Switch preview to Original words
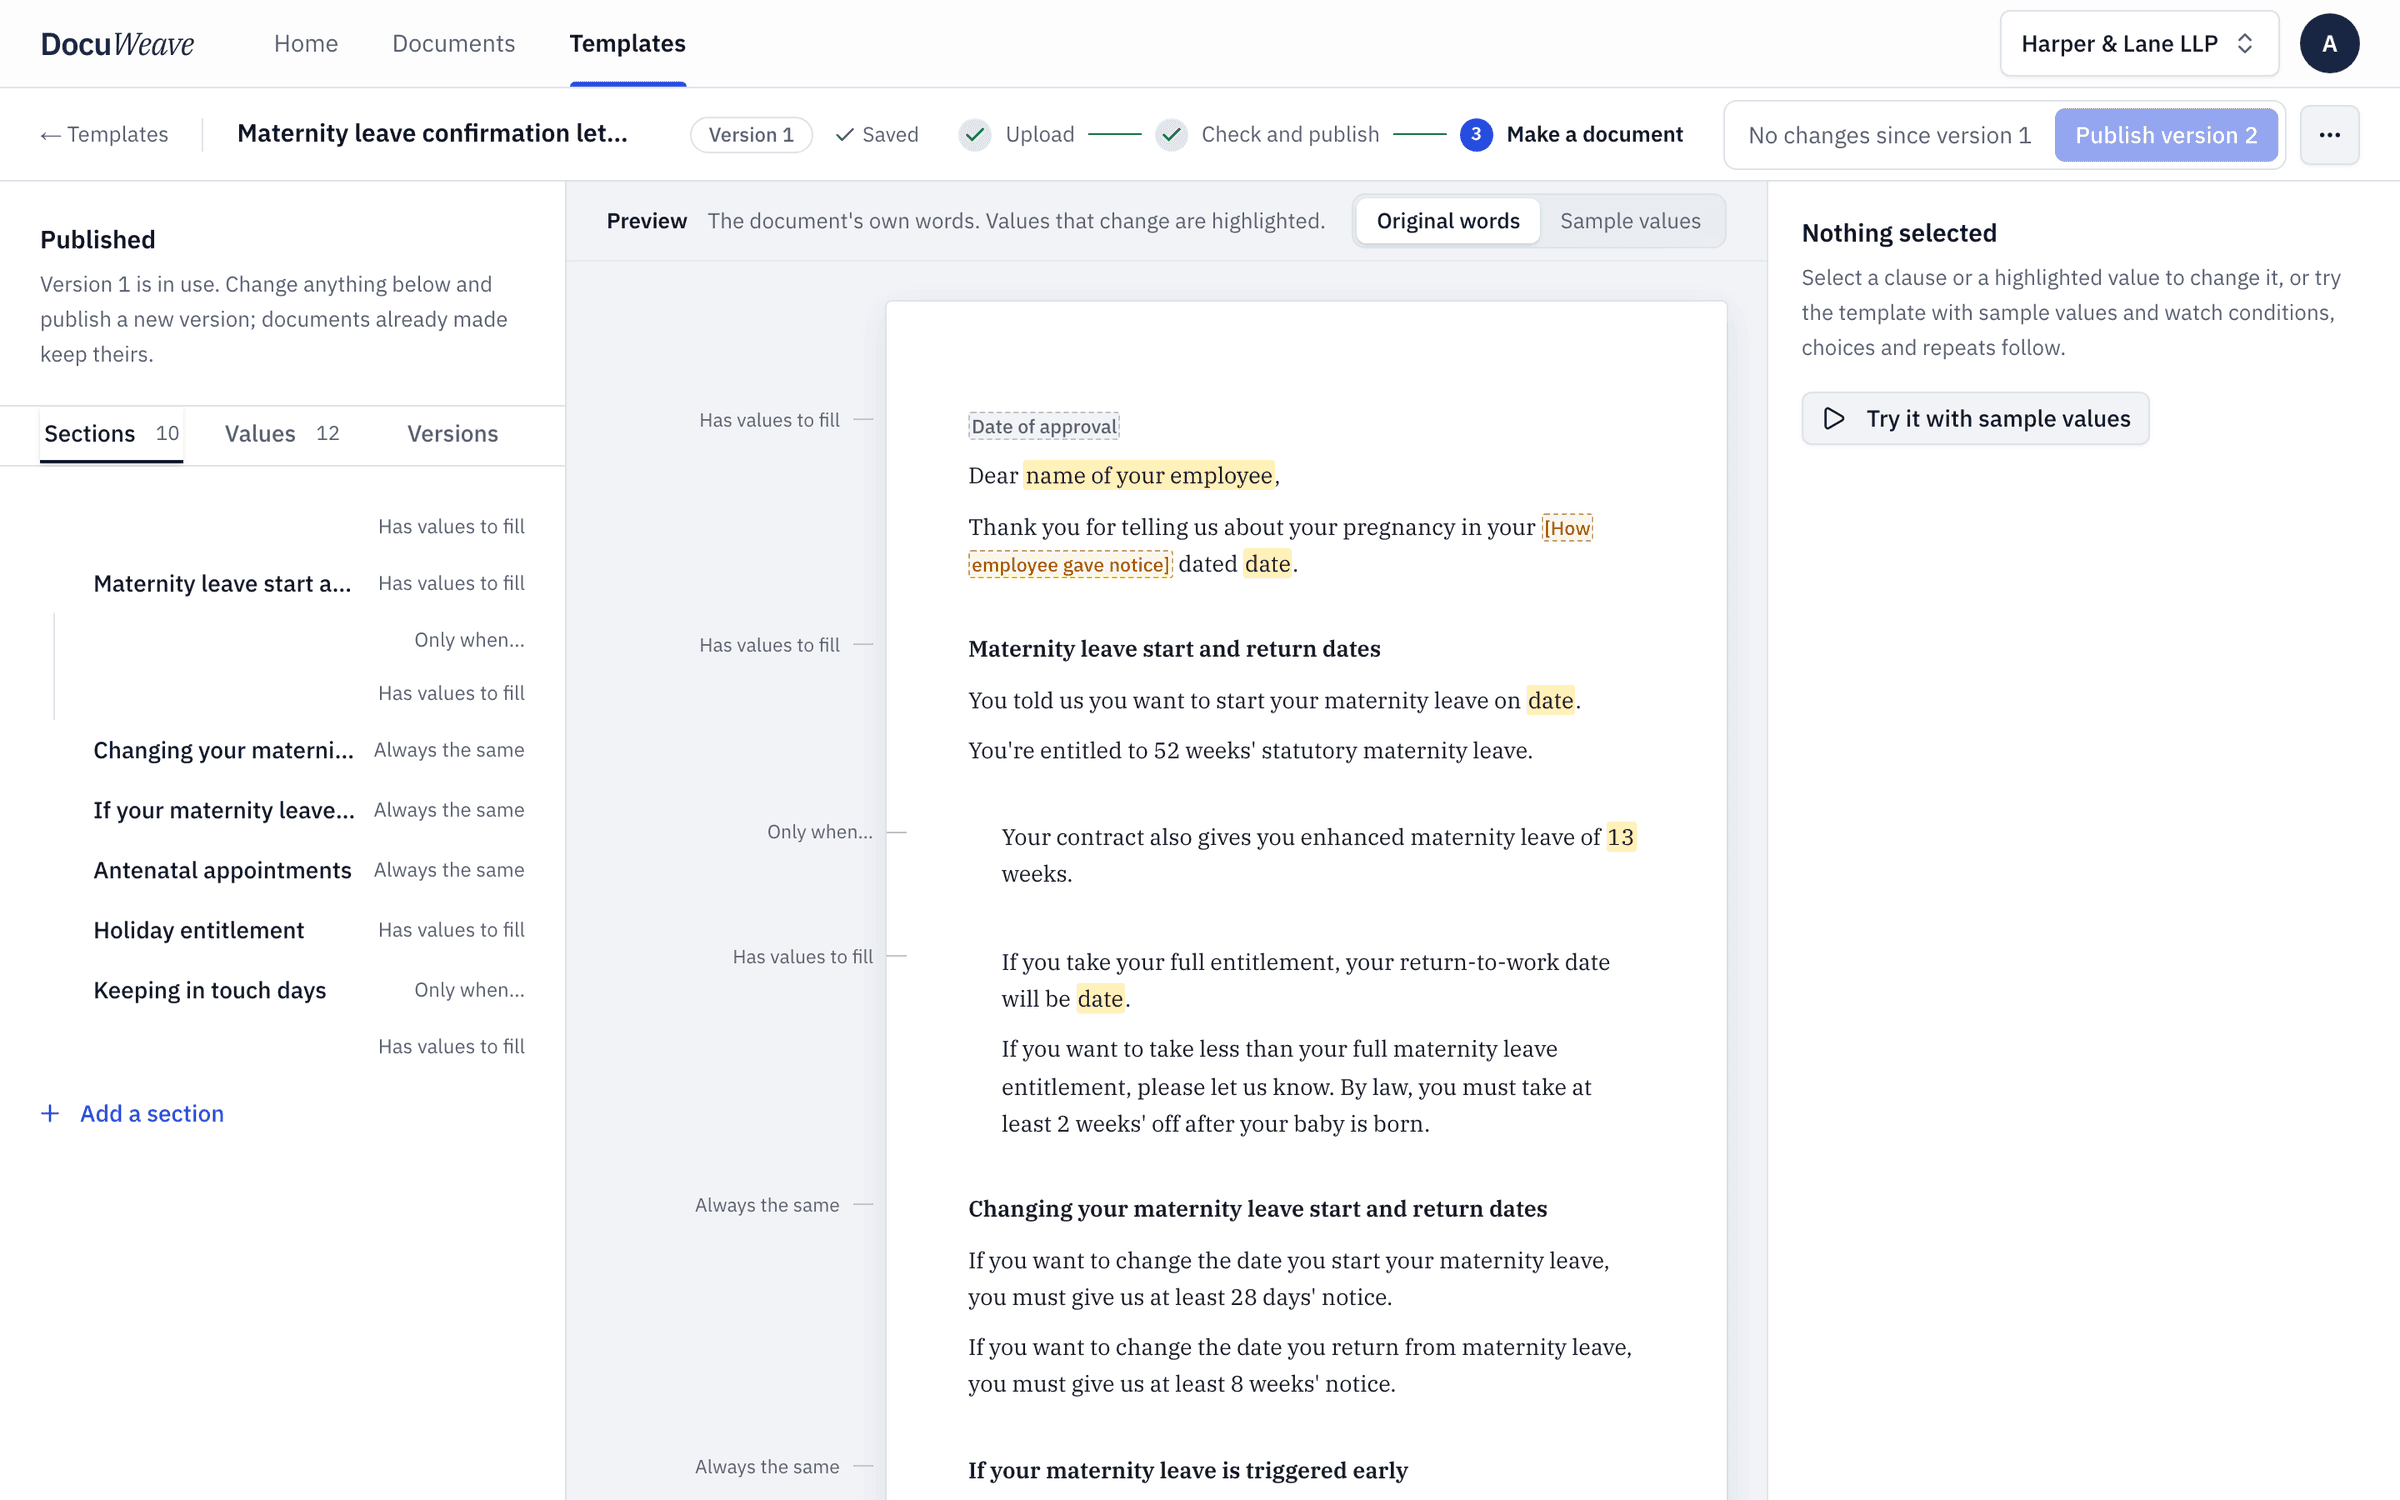Screen dimensions: 2400x1500 (1447, 221)
